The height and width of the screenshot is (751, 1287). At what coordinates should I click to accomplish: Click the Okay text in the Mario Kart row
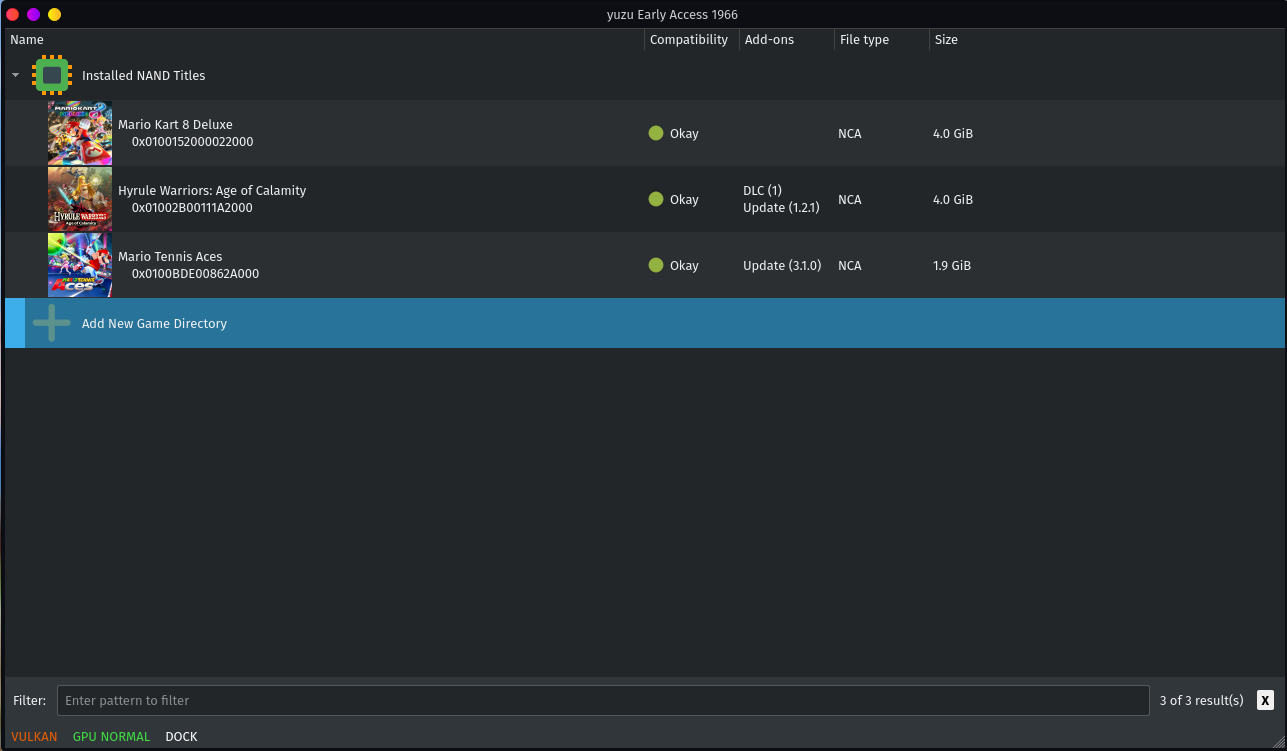684,134
